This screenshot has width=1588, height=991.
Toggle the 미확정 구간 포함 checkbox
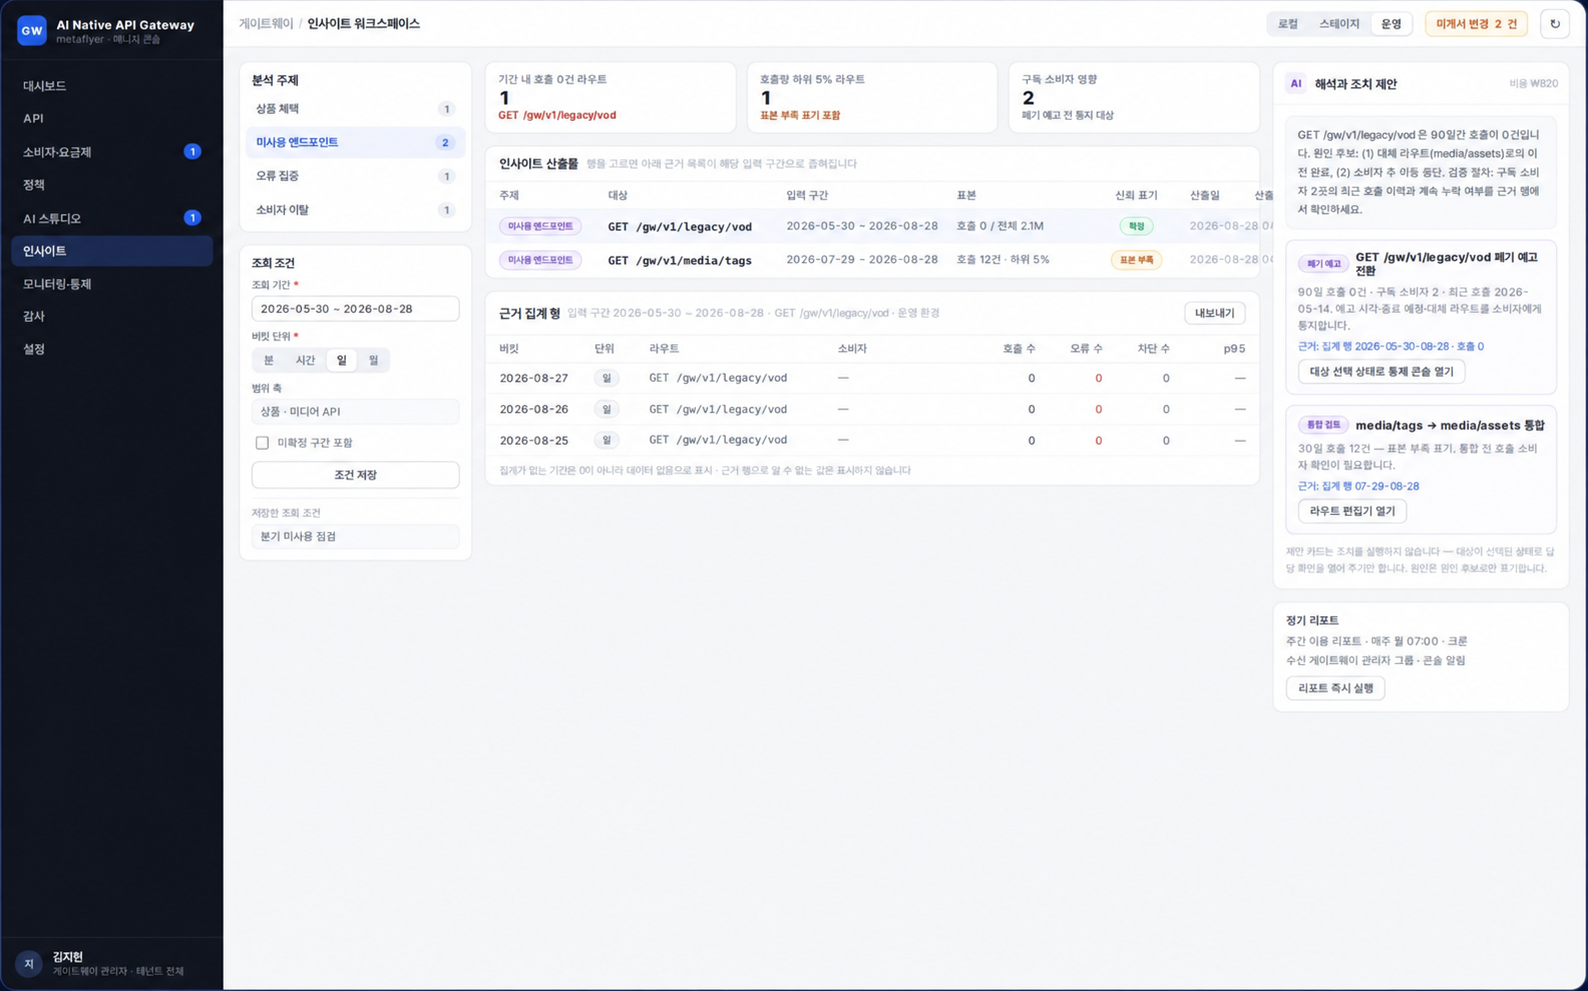(x=262, y=442)
